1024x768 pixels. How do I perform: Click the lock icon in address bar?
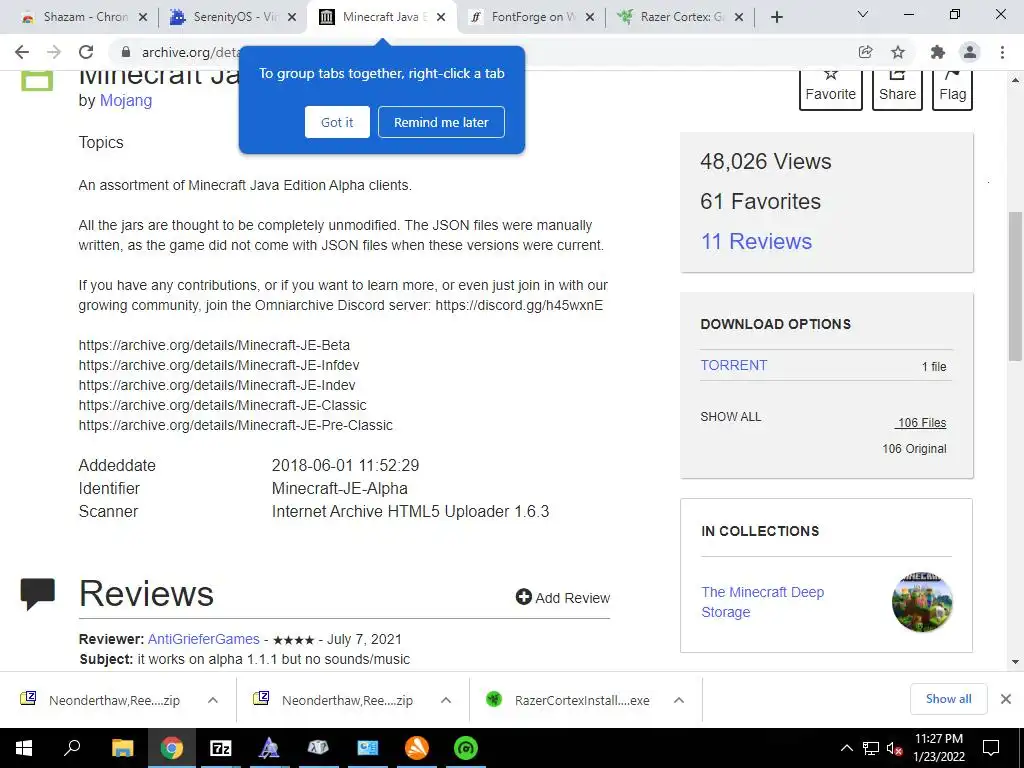click(x=126, y=52)
